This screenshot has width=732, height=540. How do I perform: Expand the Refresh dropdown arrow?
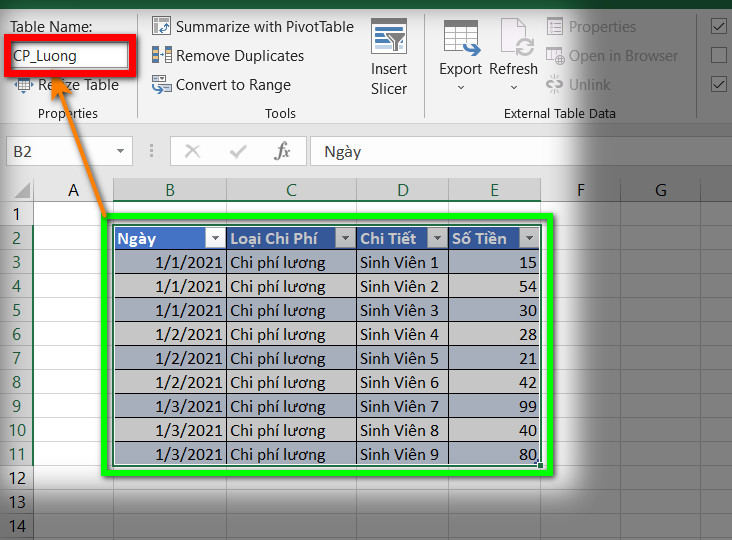[x=514, y=87]
